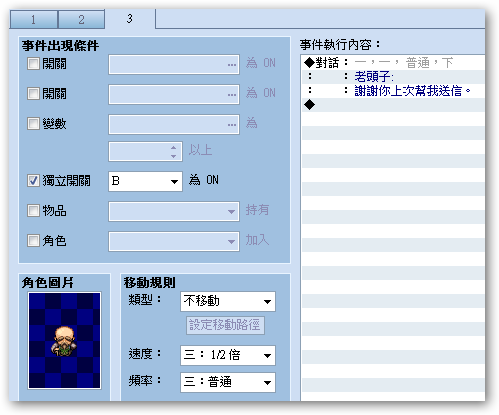Open the 角色 actor dropdown
This screenshot has height=415, width=499.
click(x=174, y=241)
